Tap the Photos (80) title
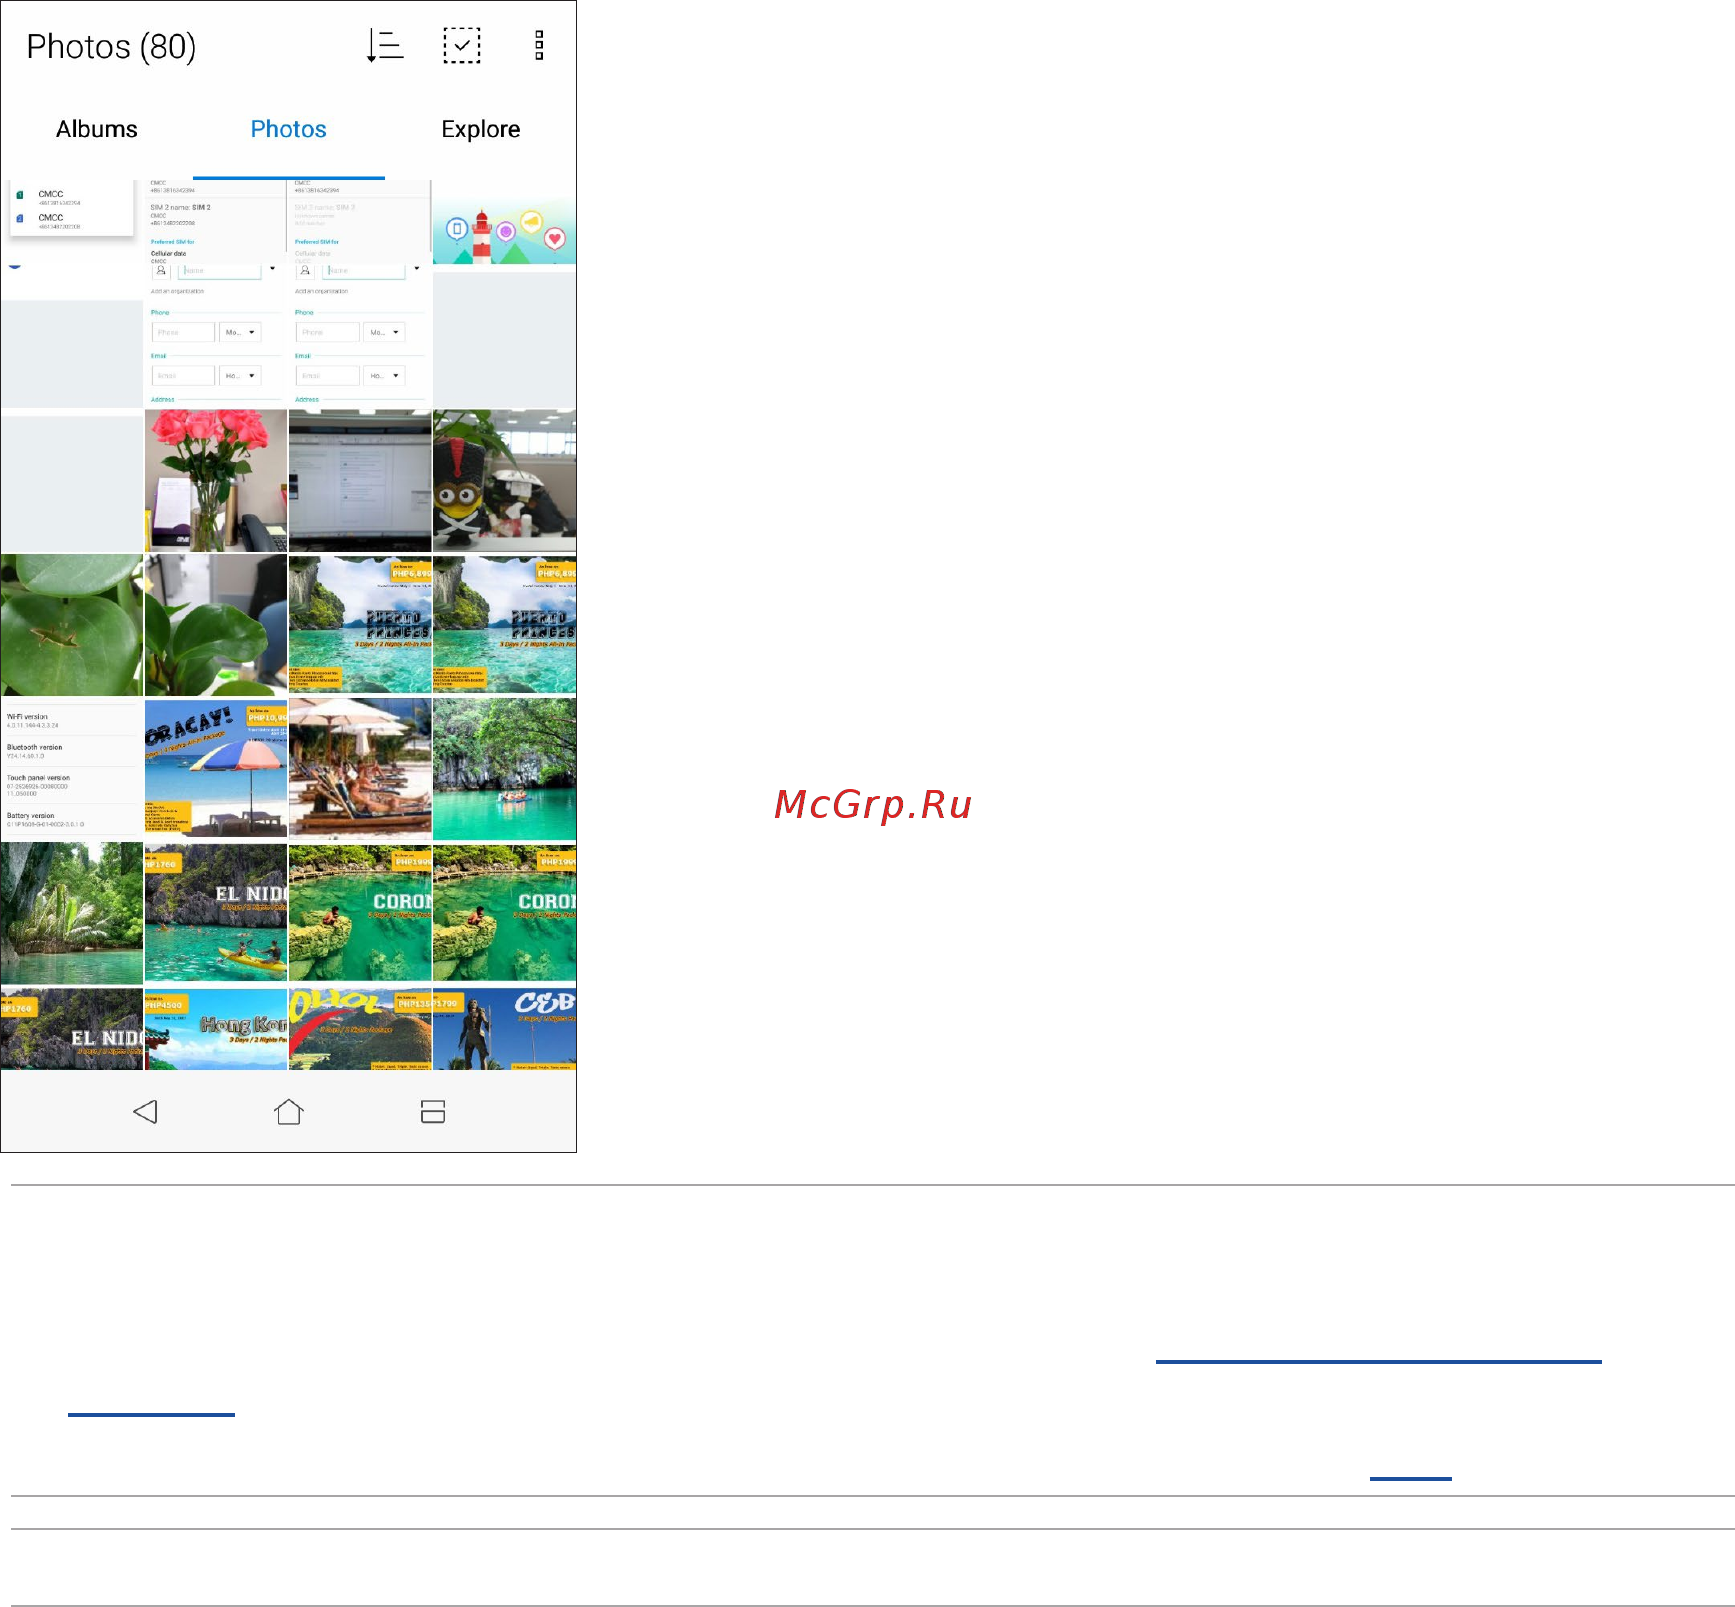The height and width of the screenshot is (1607, 1735). 111,47
